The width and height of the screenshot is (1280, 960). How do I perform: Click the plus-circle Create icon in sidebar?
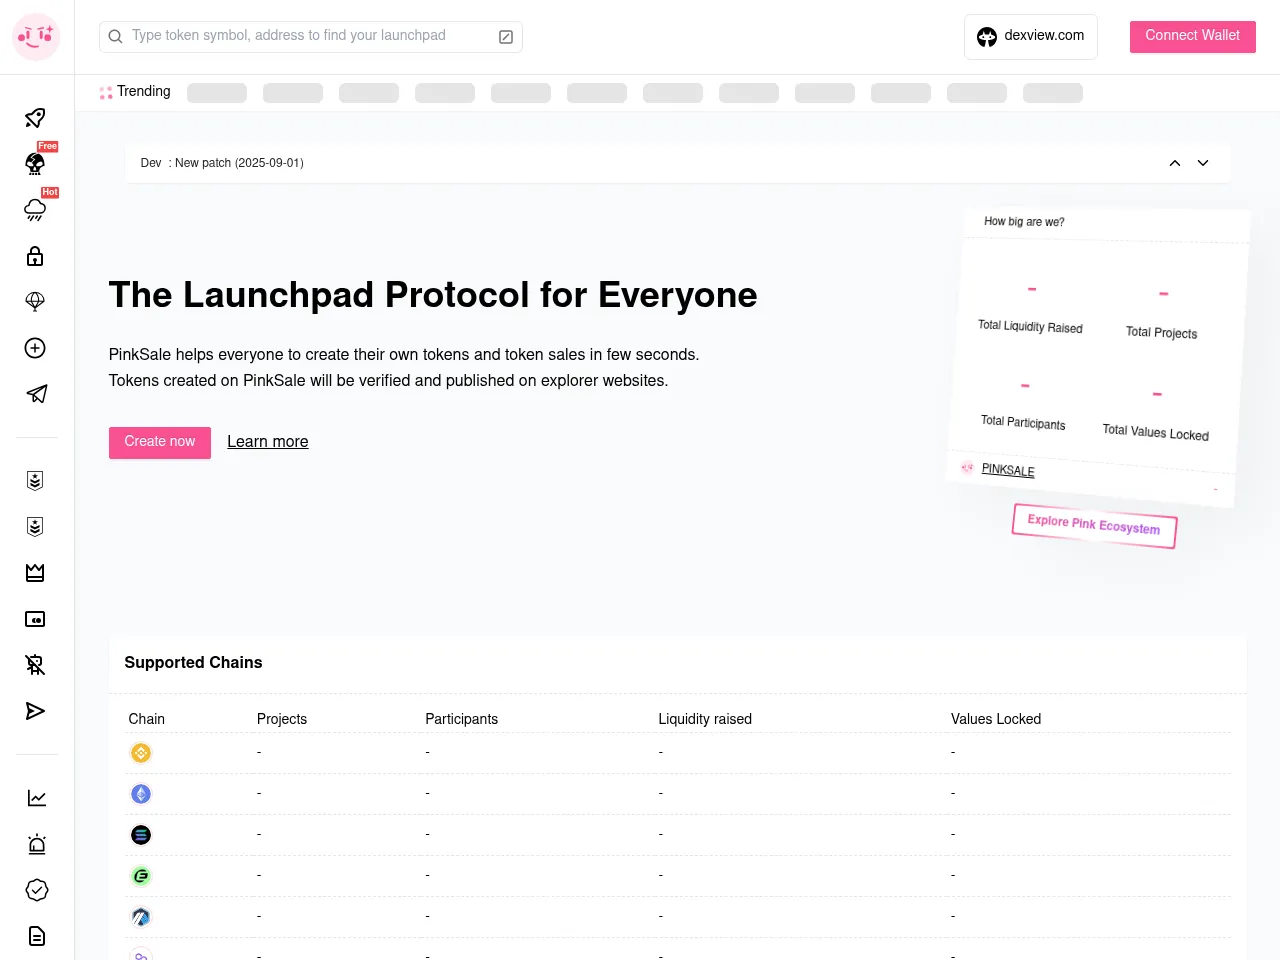tap(35, 348)
